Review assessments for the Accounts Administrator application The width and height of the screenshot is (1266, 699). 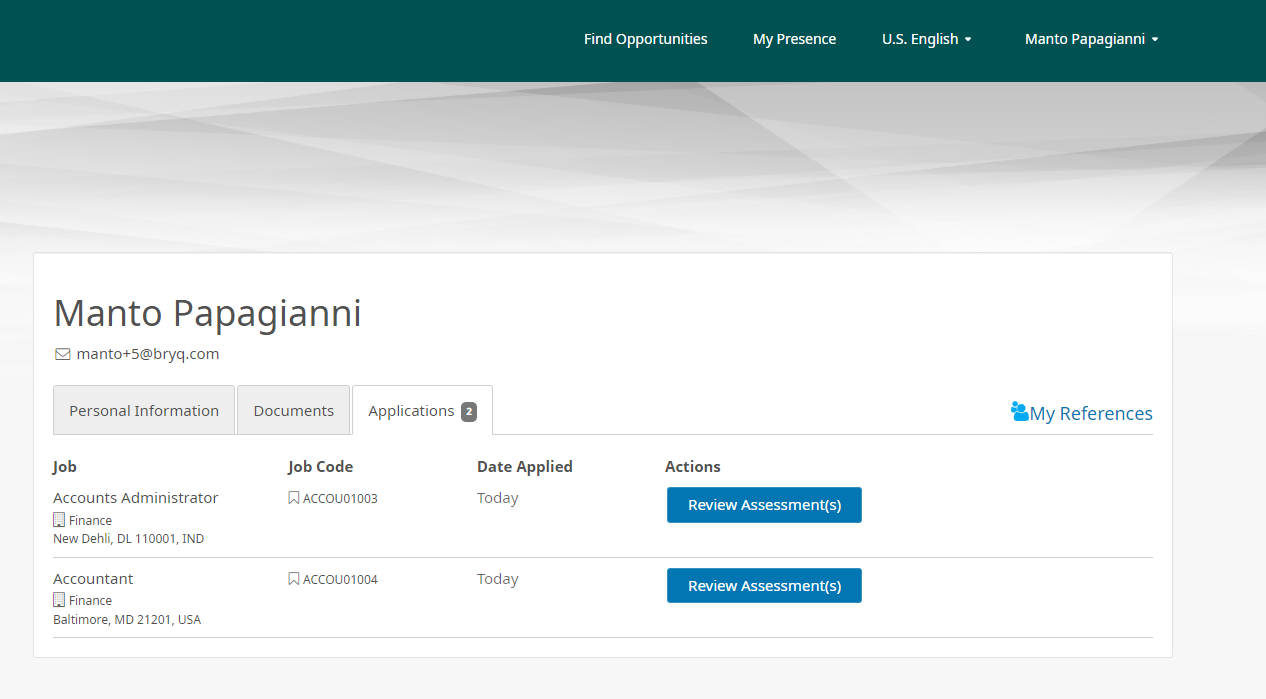tap(764, 505)
